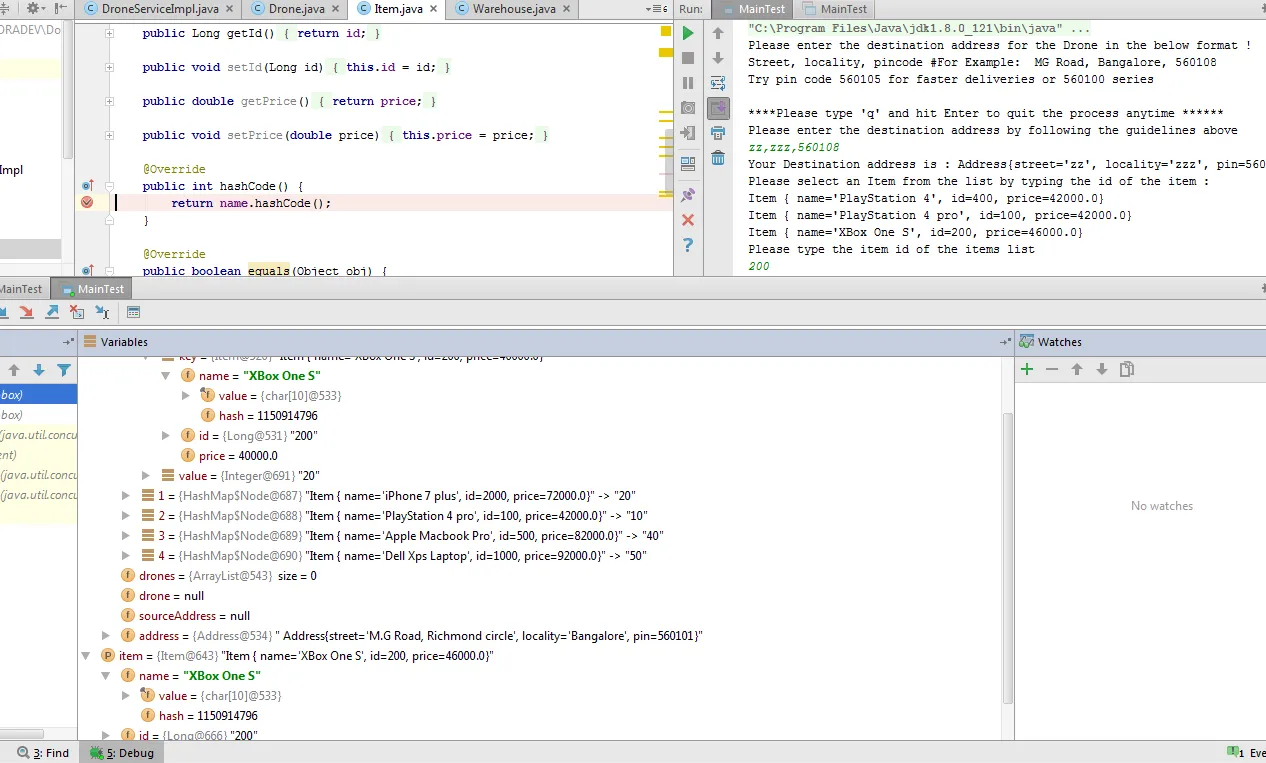
Task: Select the active MainTest debug session tab
Action: tap(92, 289)
